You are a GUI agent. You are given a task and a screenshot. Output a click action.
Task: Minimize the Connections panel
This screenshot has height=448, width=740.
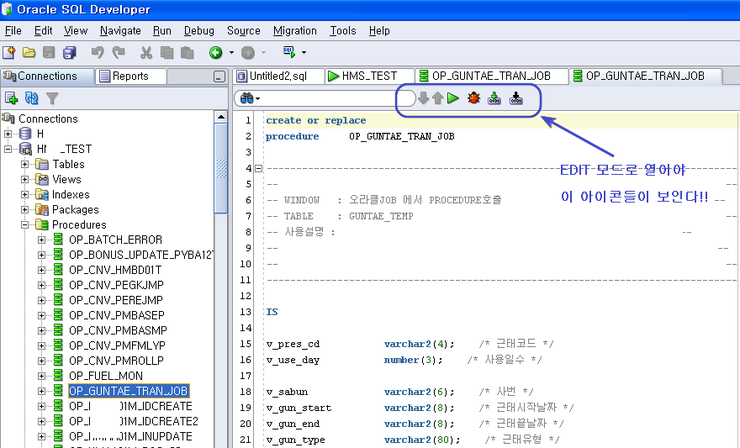(x=219, y=77)
